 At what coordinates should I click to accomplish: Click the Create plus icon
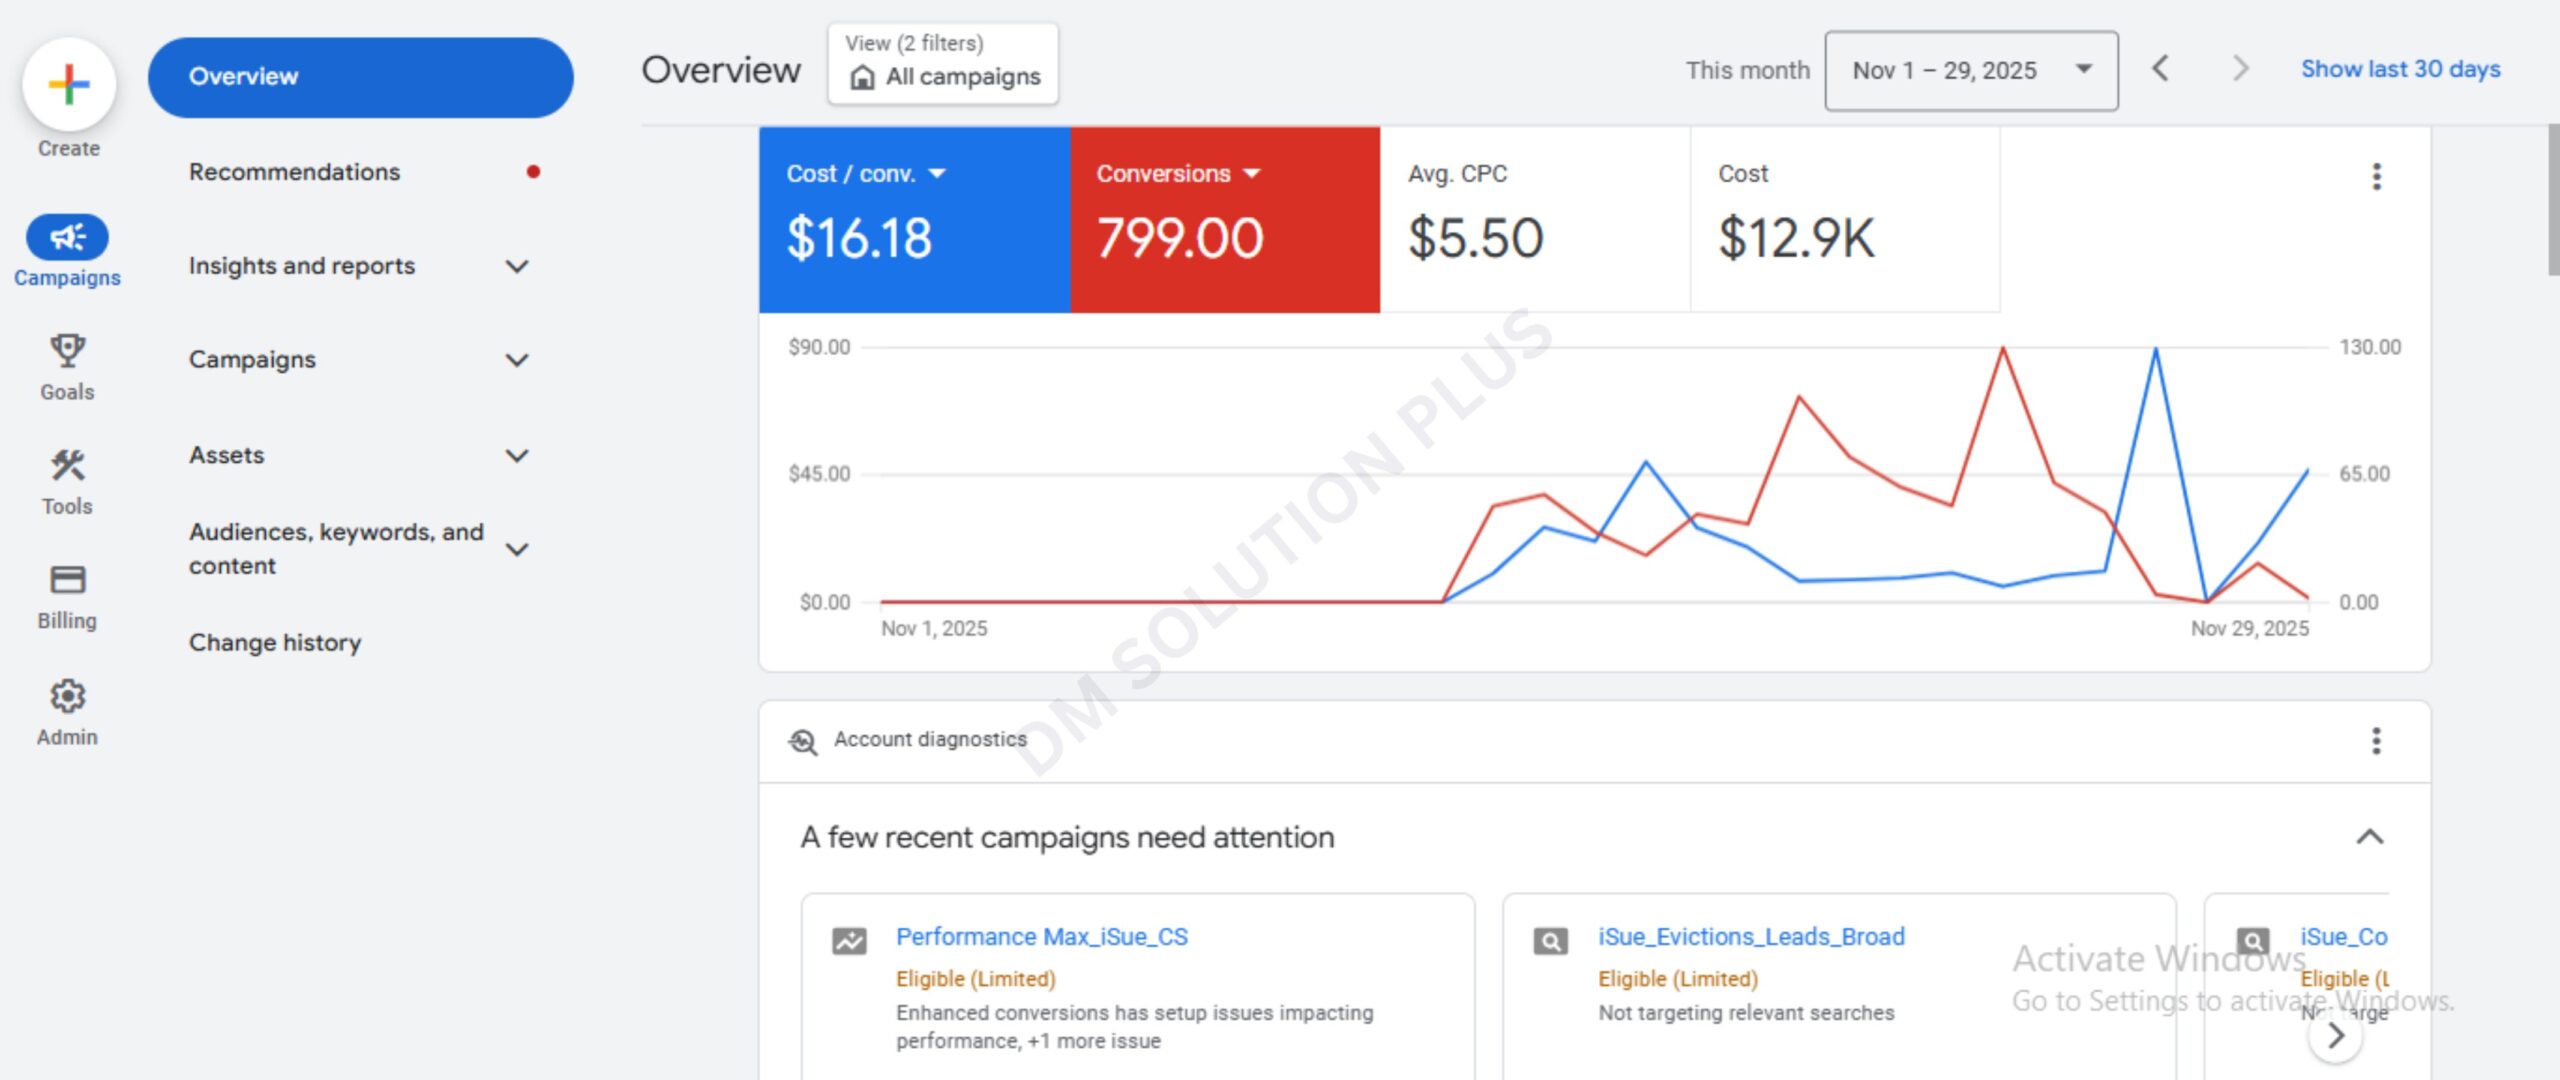point(69,84)
